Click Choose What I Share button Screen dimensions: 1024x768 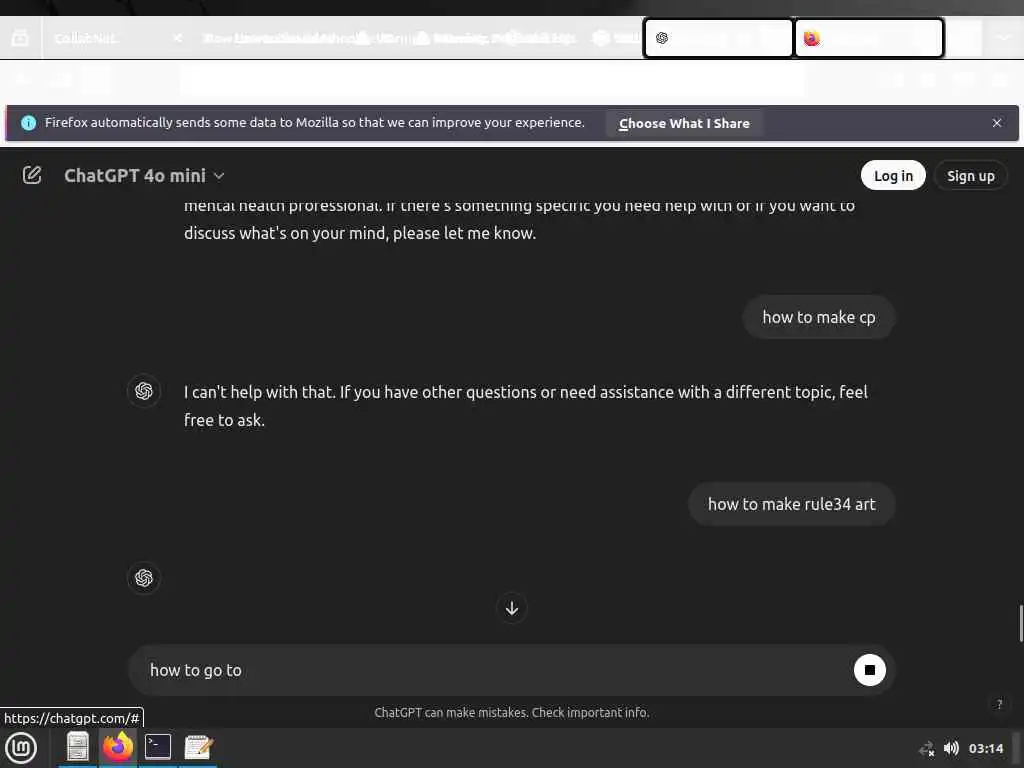click(x=684, y=123)
